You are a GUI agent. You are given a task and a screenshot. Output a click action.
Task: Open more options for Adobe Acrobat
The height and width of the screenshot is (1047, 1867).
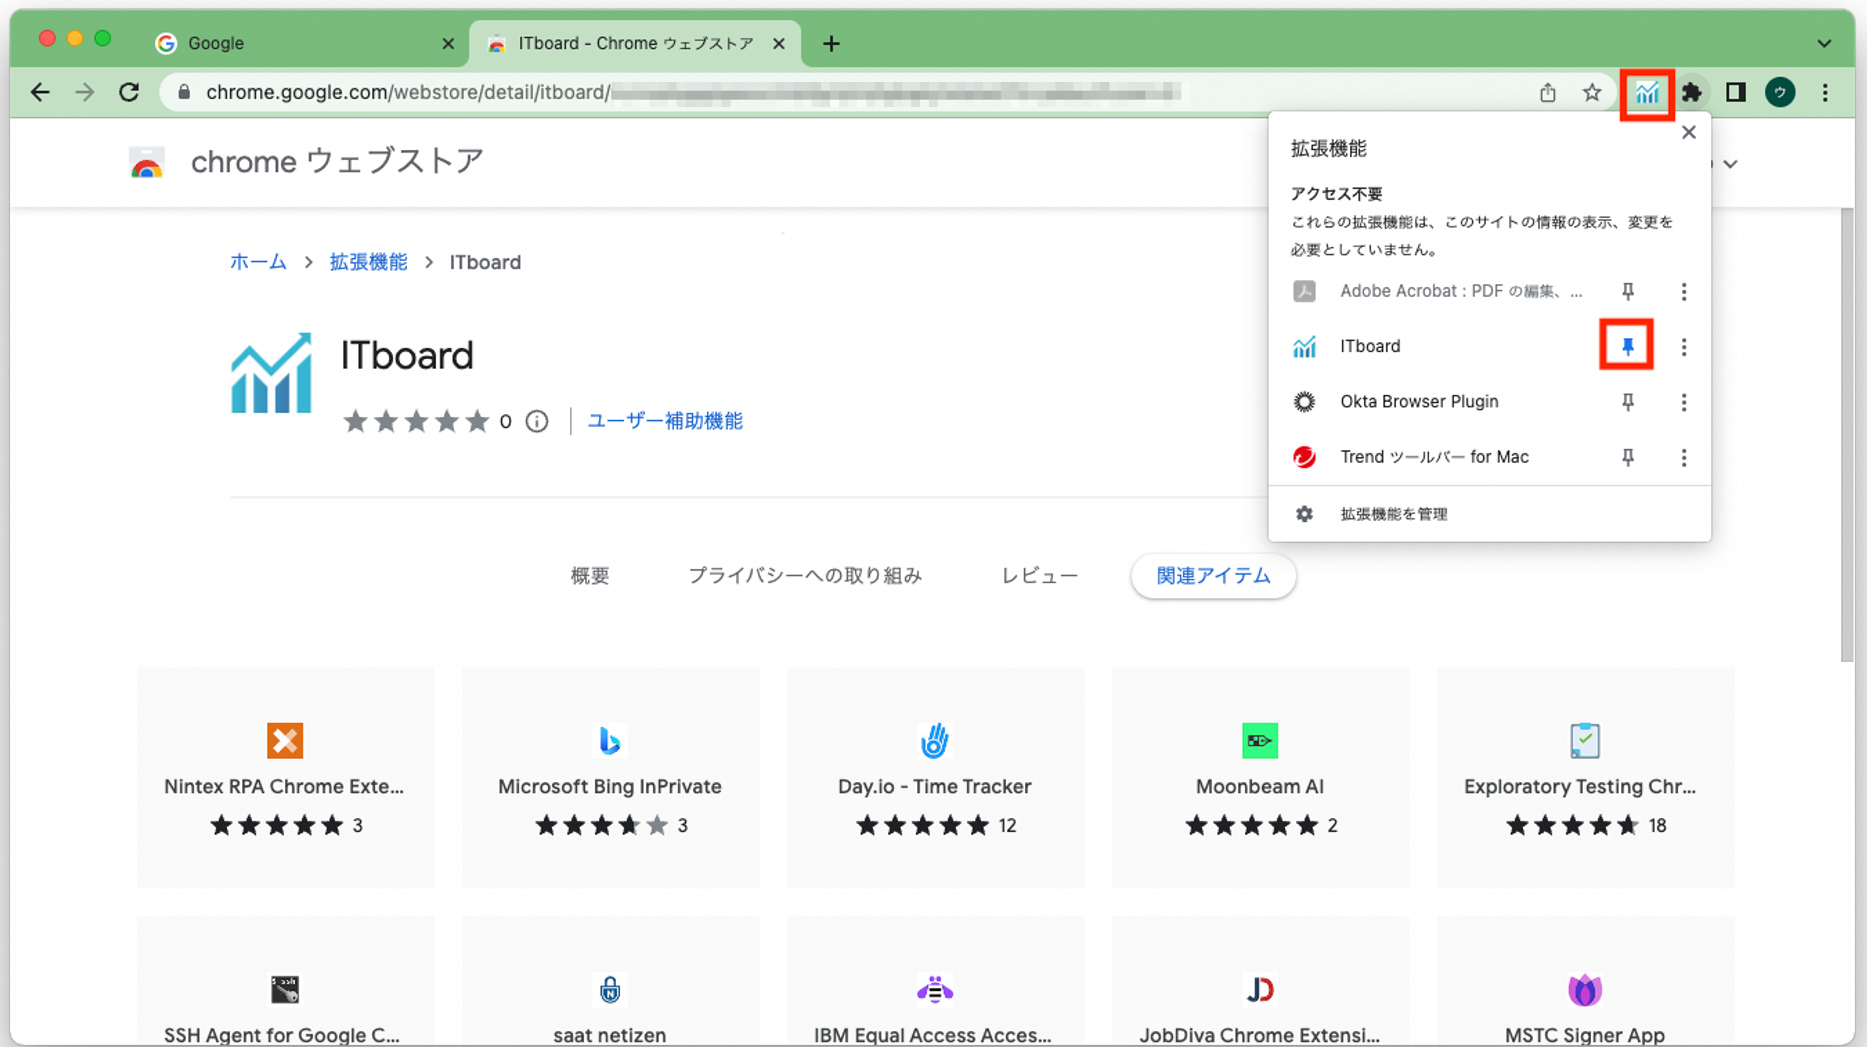pyautogui.click(x=1683, y=292)
